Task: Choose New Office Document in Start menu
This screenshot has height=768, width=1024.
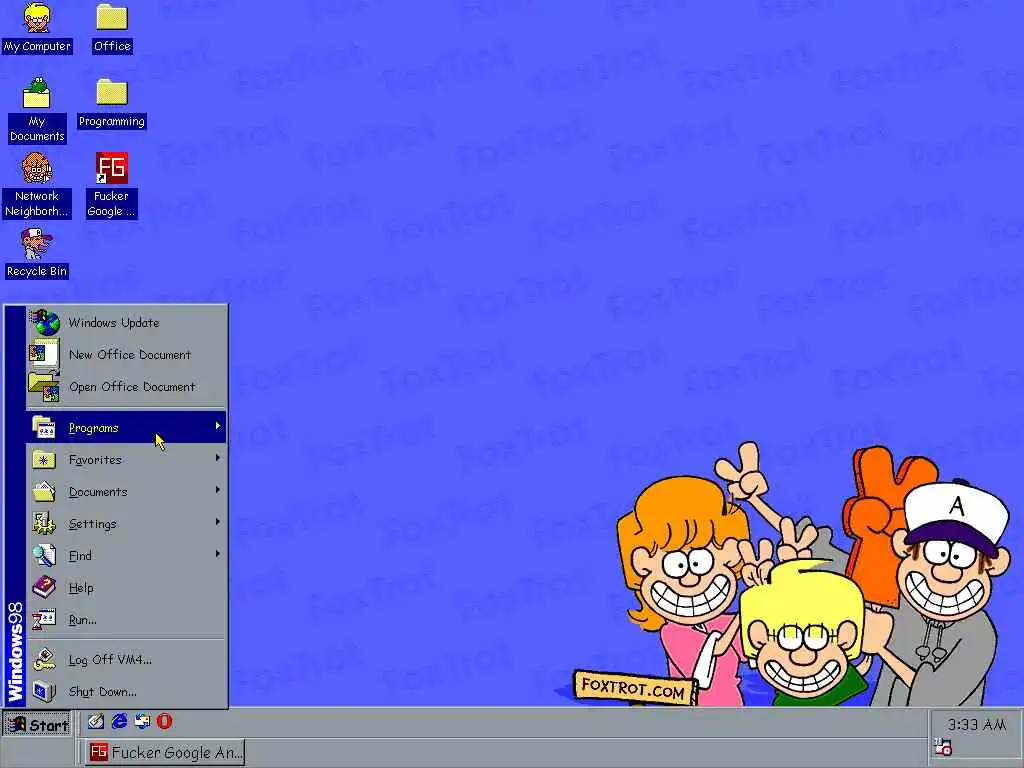Action: (127, 355)
